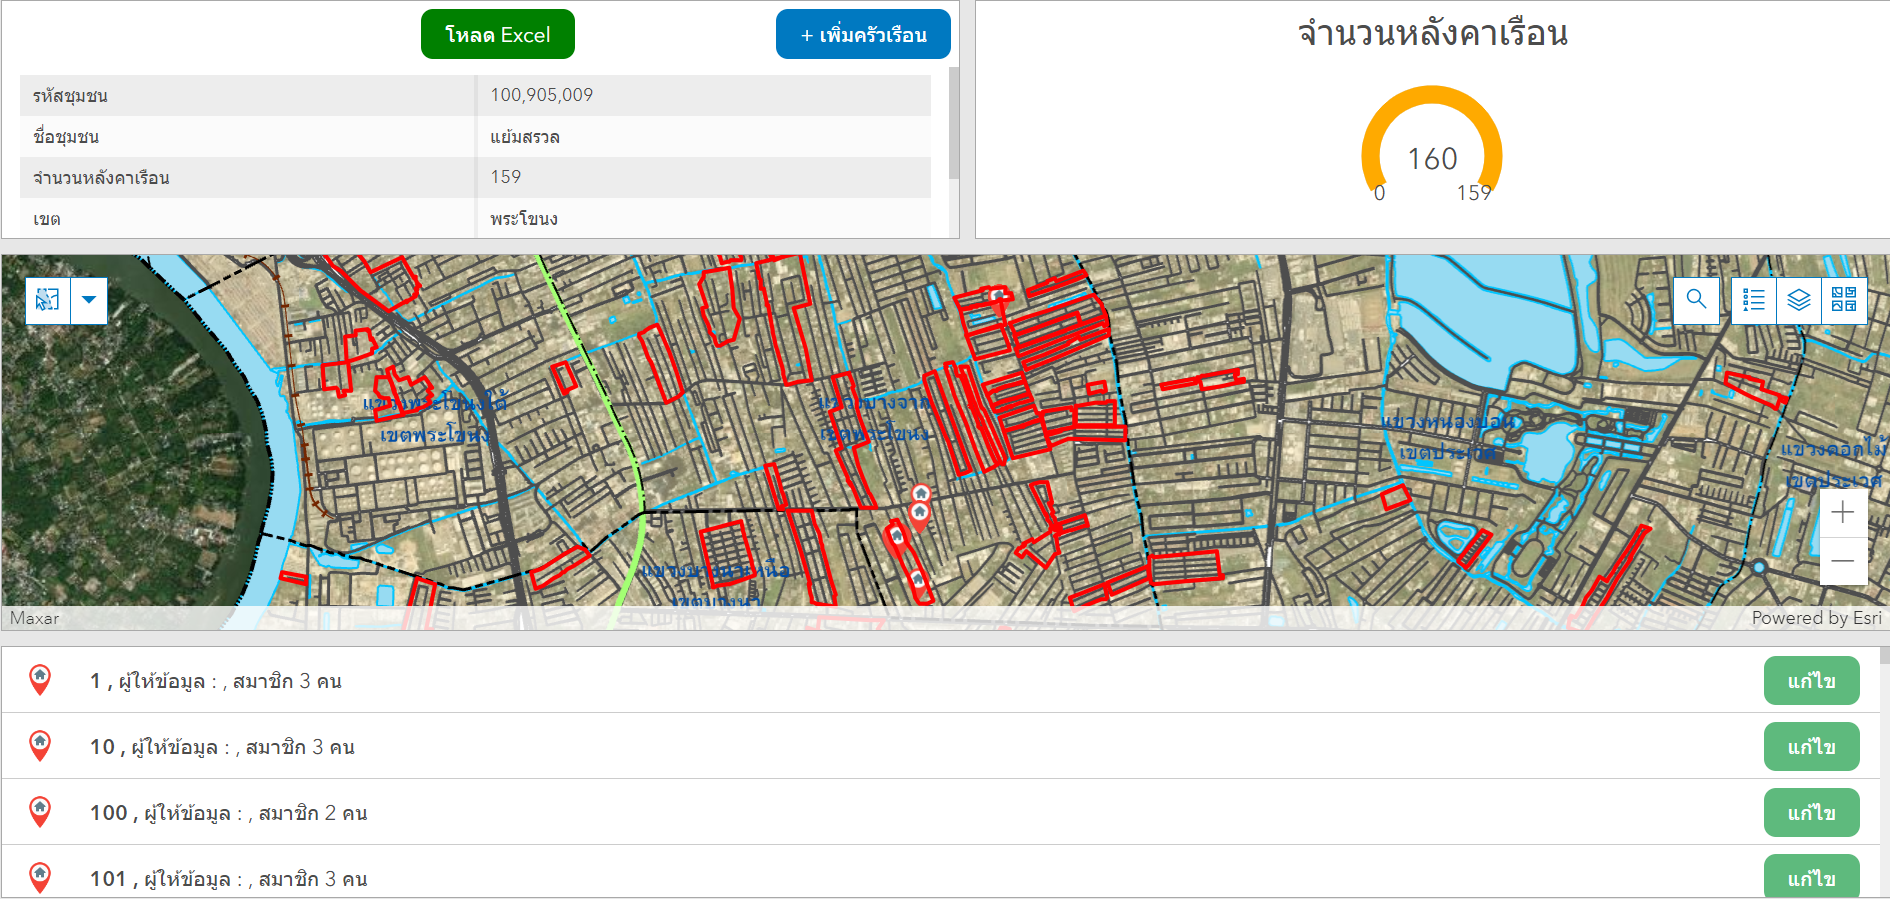Activate the select-by-rectangle tool
Screen dimensions: 1890x899
point(48,300)
